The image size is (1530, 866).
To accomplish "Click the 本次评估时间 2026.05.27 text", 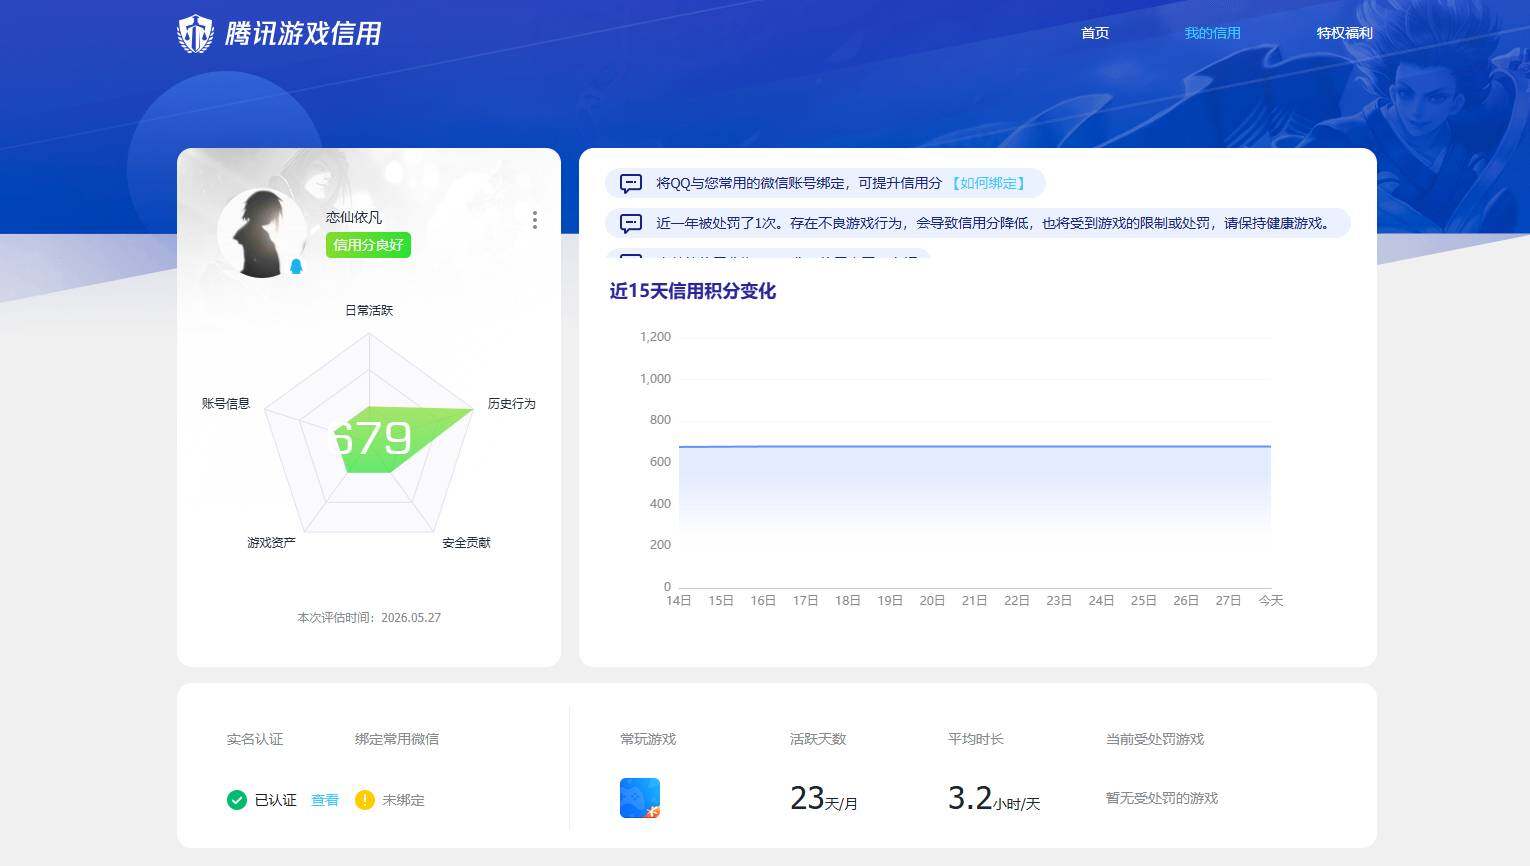I will [369, 617].
